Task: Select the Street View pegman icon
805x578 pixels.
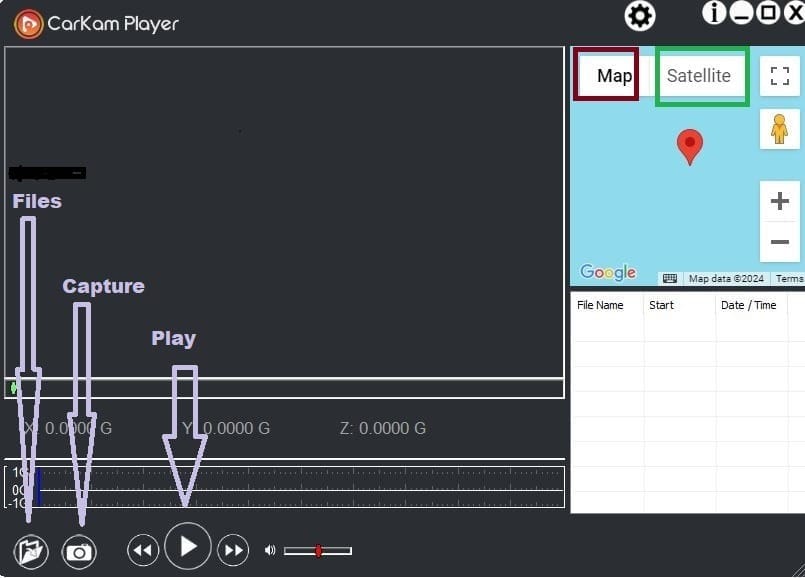Action: click(779, 129)
